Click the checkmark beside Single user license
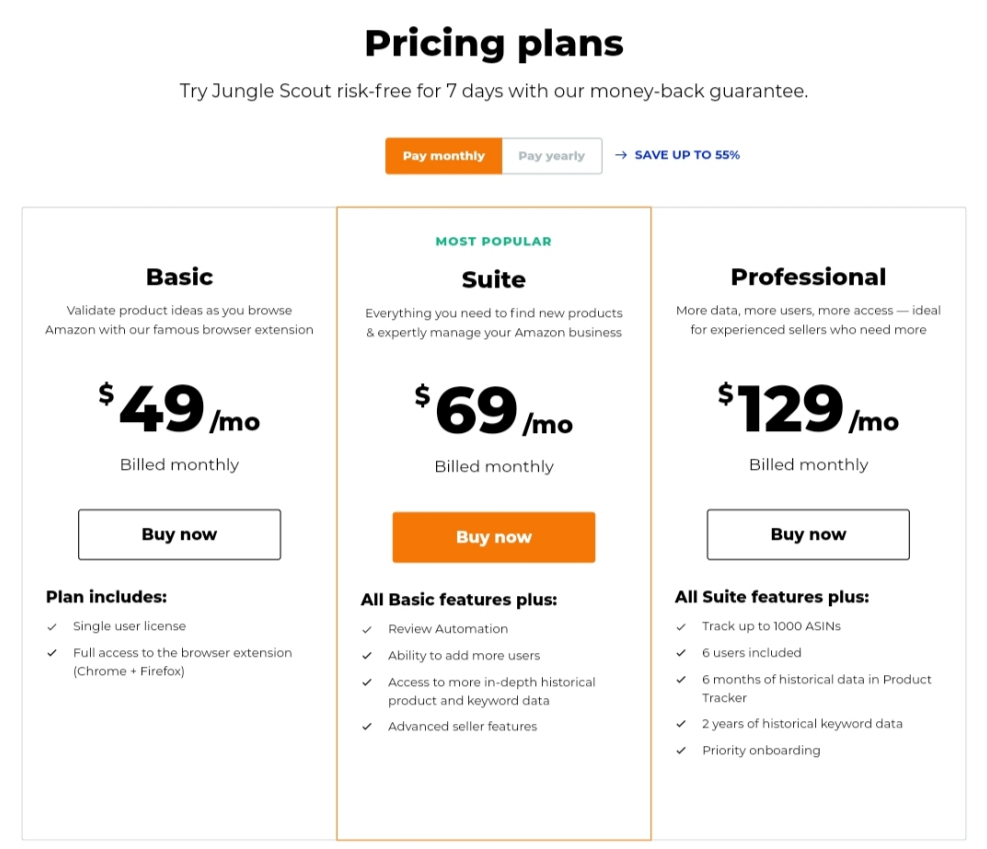Image resolution: width=987 pixels, height=849 pixels. [x=50, y=626]
